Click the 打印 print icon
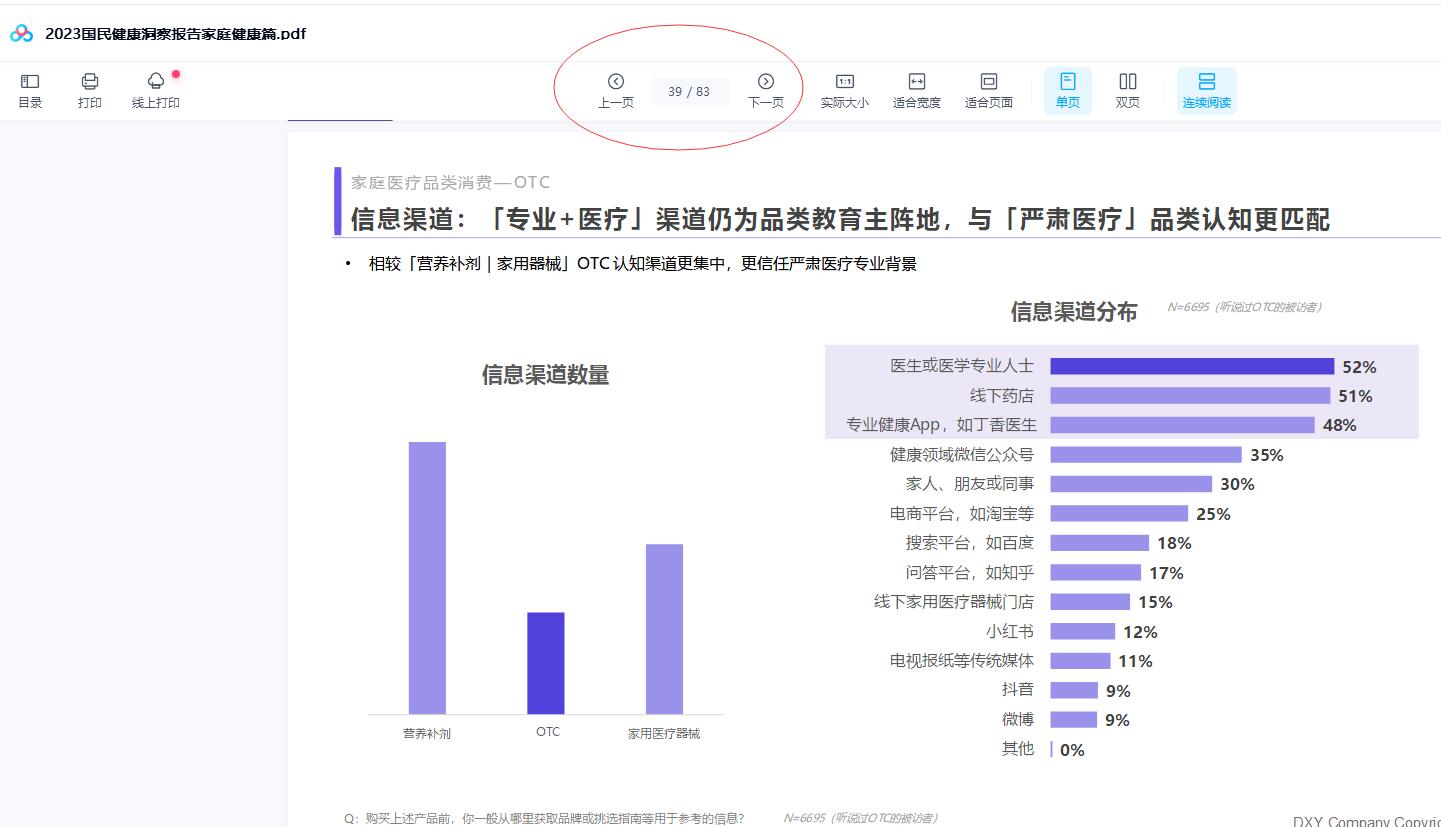 pyautogui.click(x=90, y=90)
